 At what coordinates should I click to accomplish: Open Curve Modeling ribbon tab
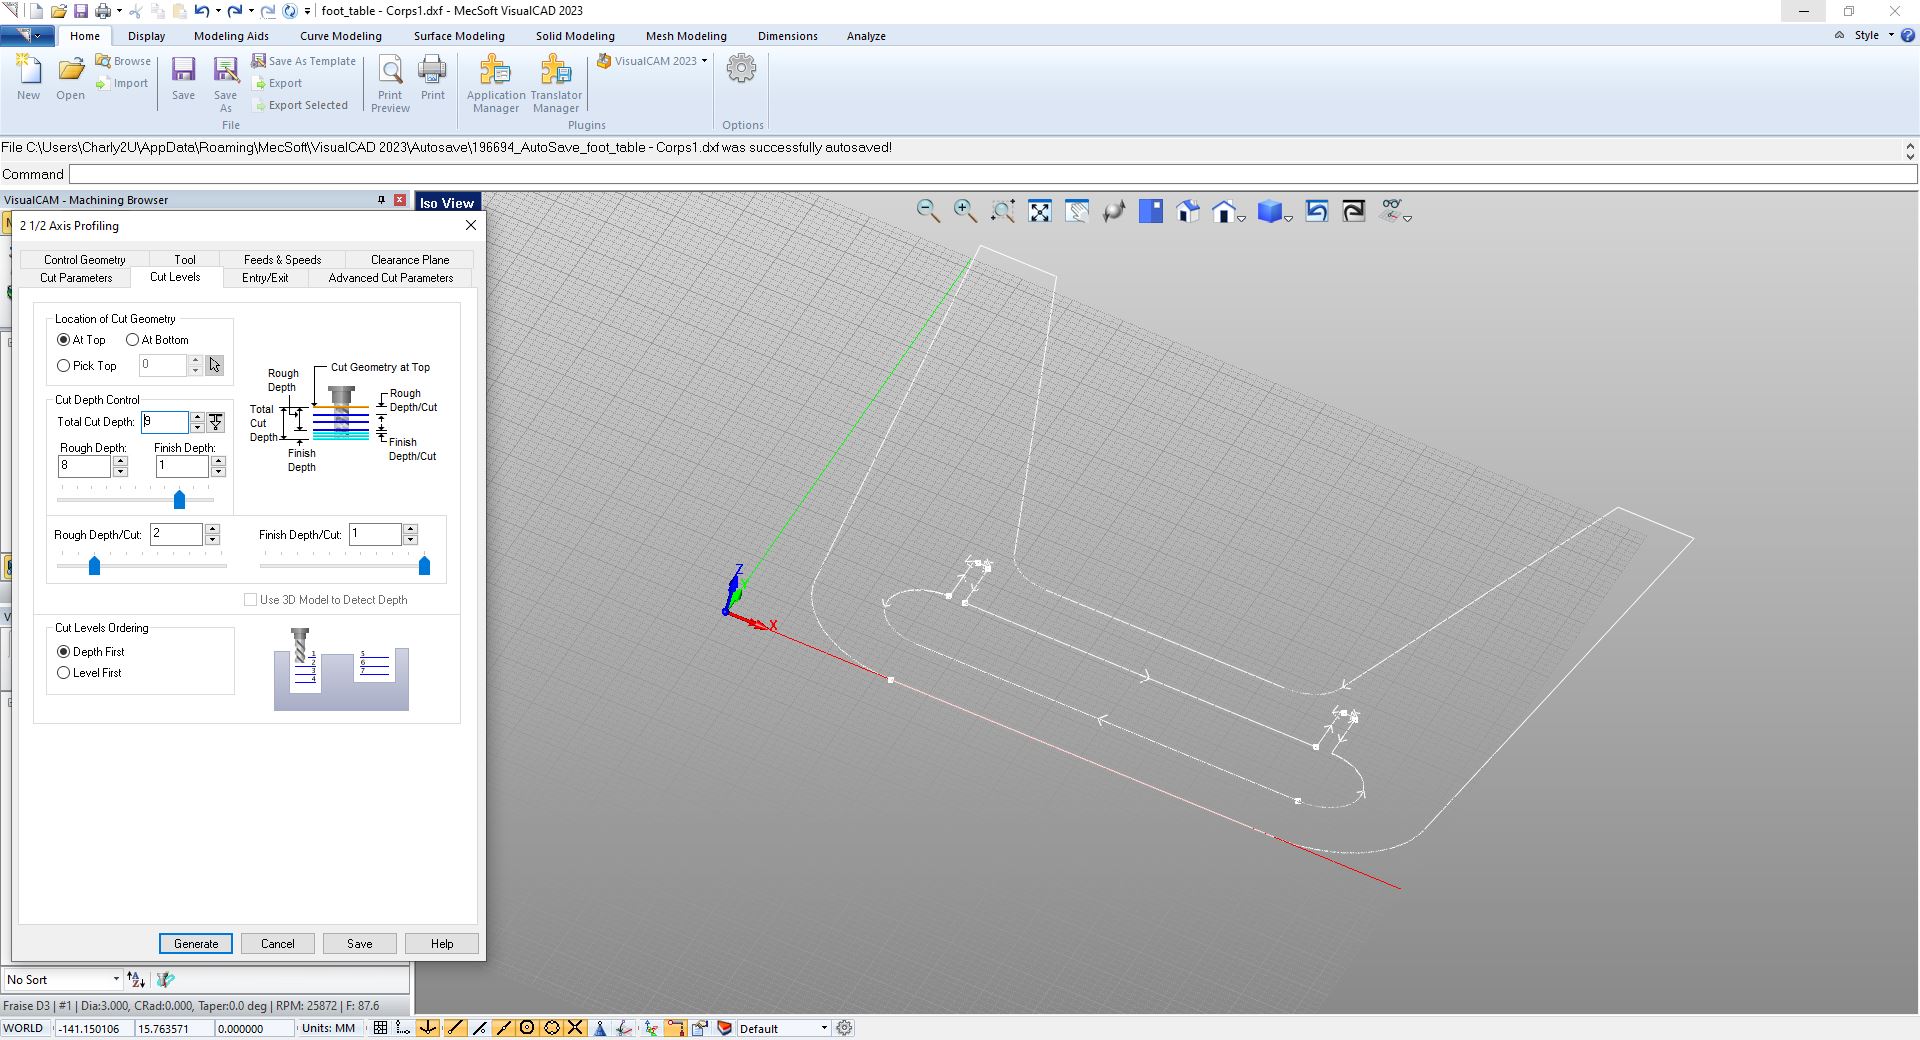(x=341, y=36)
